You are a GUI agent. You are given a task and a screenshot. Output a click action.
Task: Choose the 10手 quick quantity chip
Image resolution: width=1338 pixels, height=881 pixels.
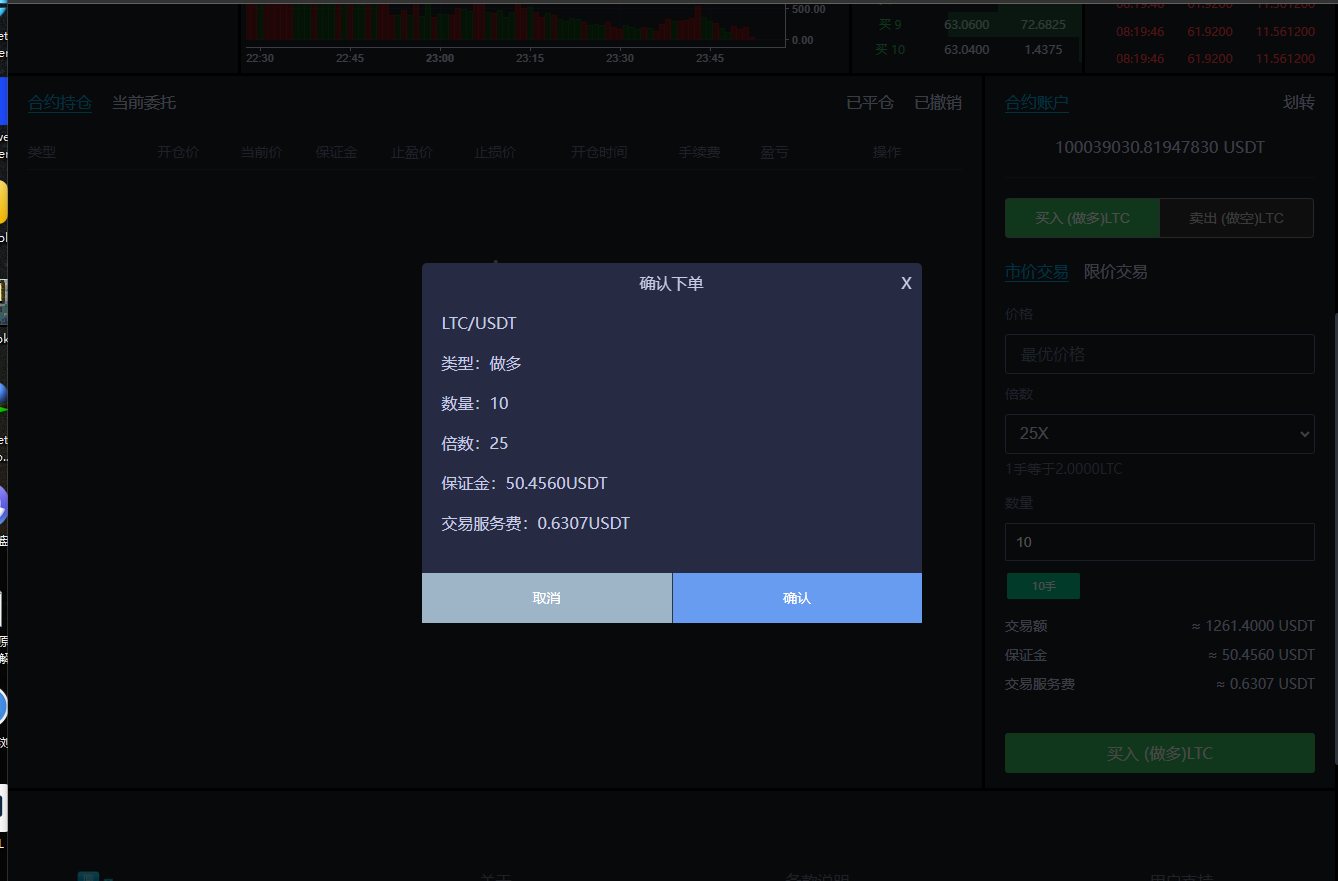point(1043,586)
